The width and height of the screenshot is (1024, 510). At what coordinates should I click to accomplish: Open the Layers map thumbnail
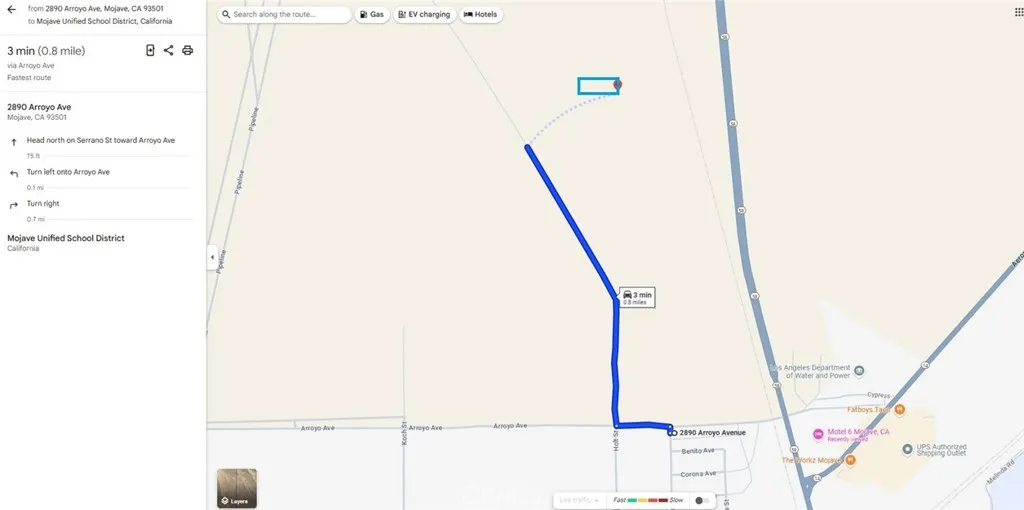click(x=236, y=488)
